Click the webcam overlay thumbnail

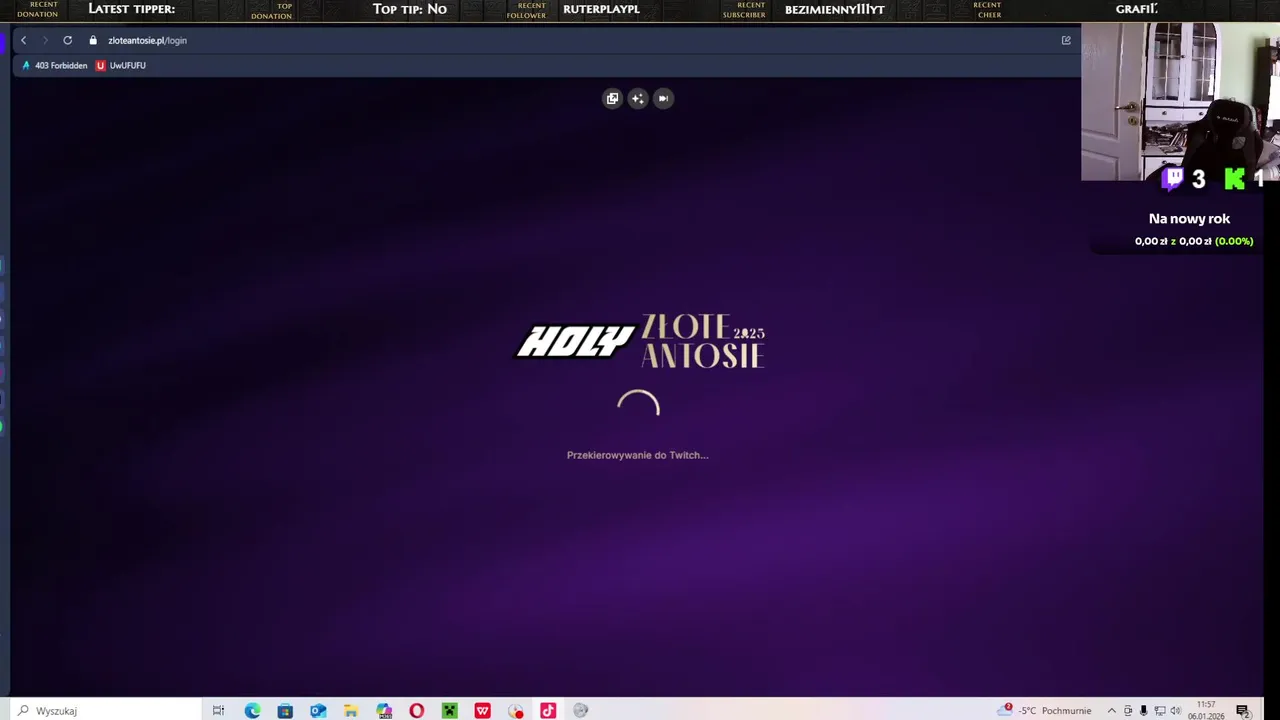point(1180,101)
